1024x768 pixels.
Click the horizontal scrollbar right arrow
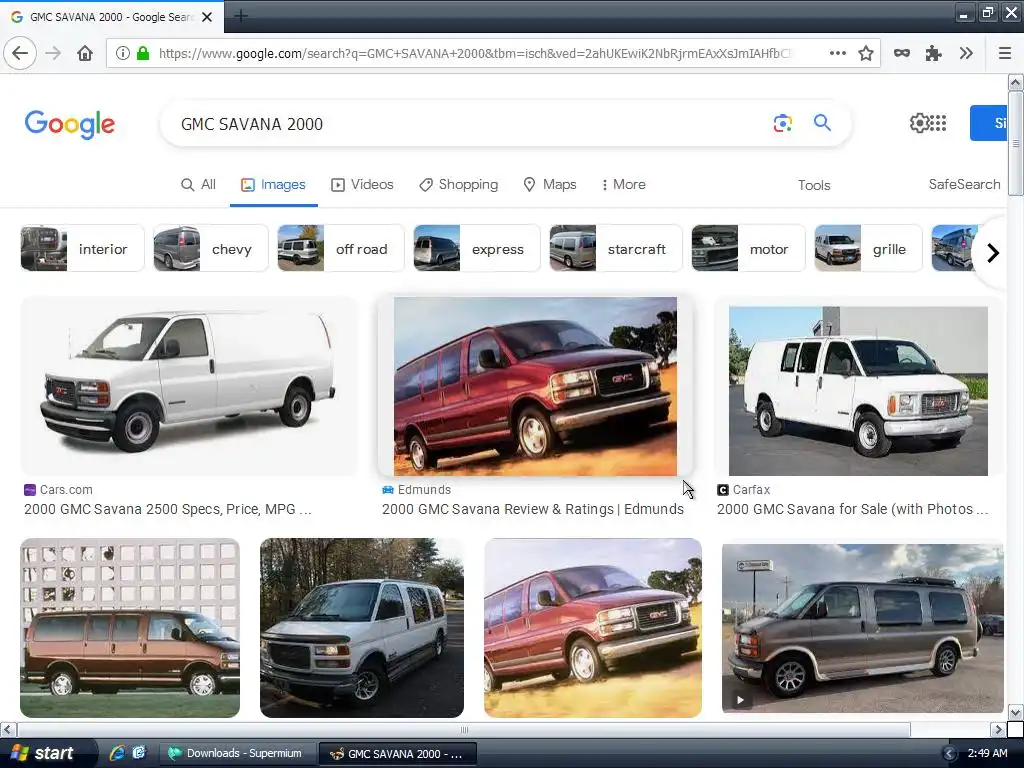998,729
